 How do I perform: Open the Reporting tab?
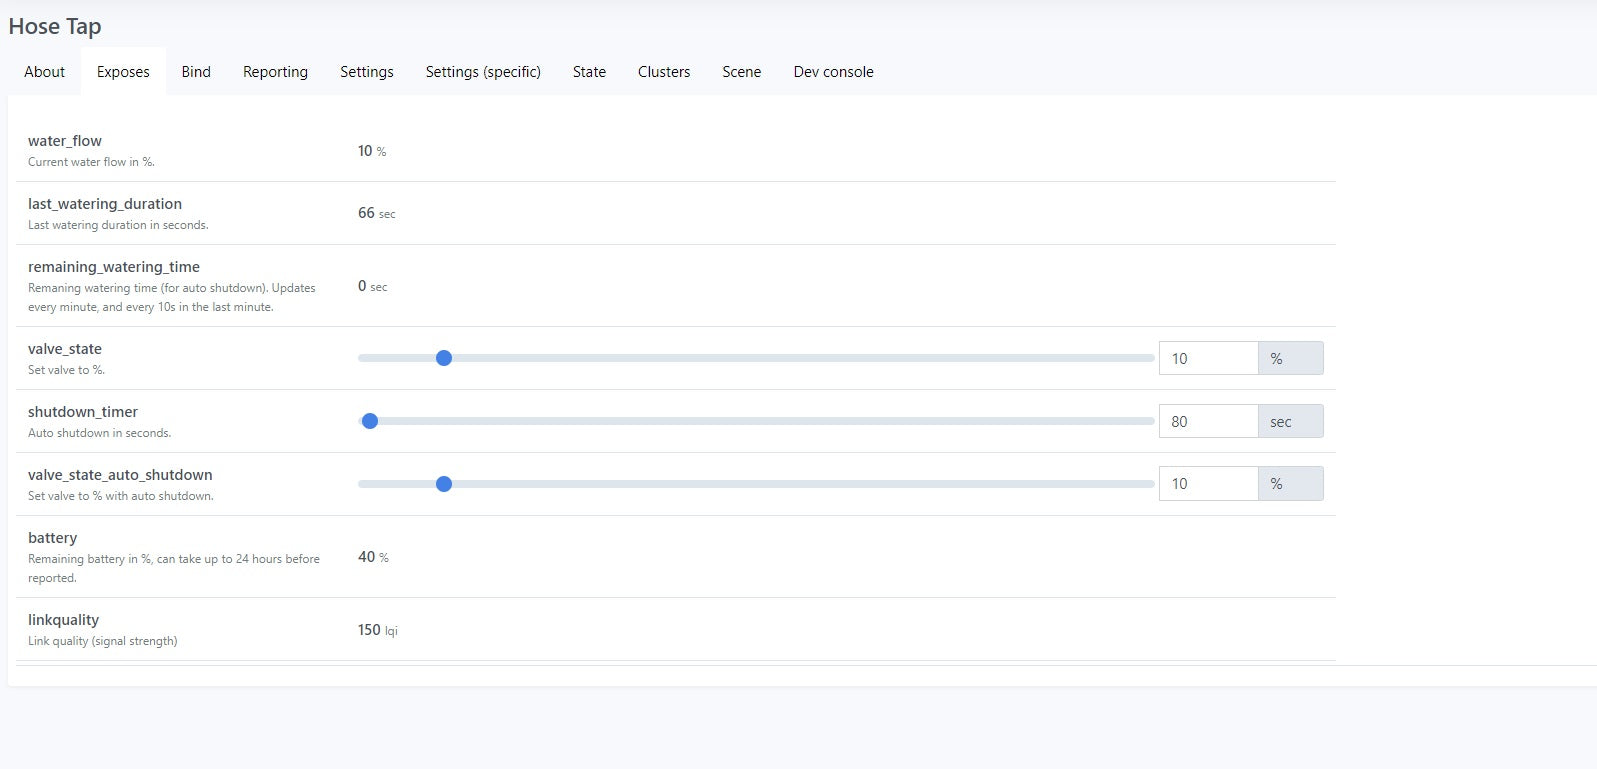point(275,72)
